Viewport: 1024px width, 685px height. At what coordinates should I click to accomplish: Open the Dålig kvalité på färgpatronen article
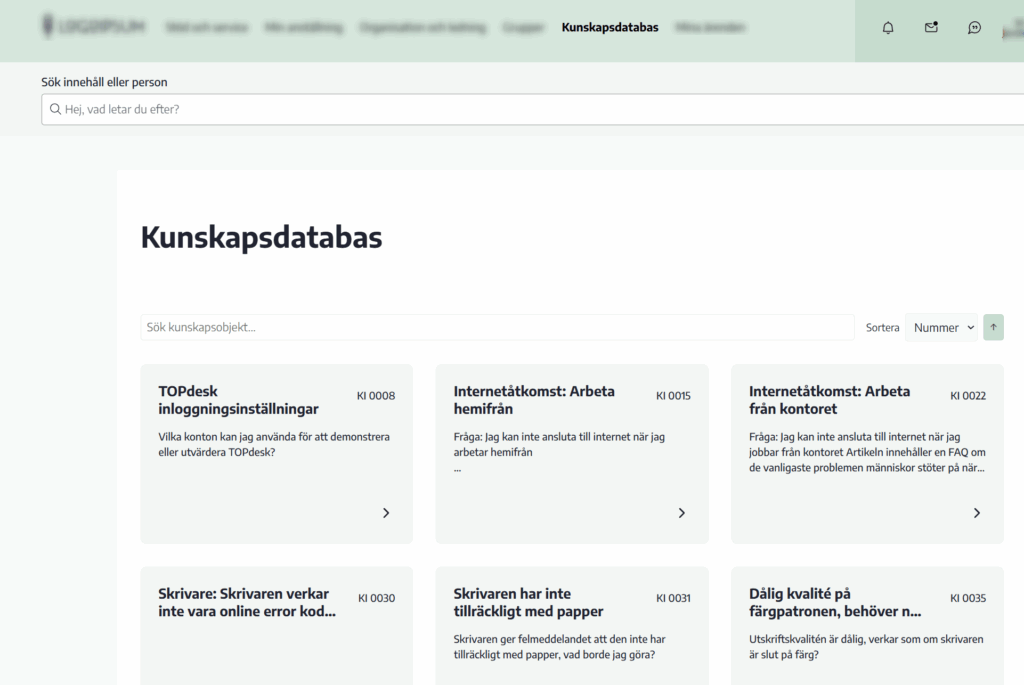(834, 602)
